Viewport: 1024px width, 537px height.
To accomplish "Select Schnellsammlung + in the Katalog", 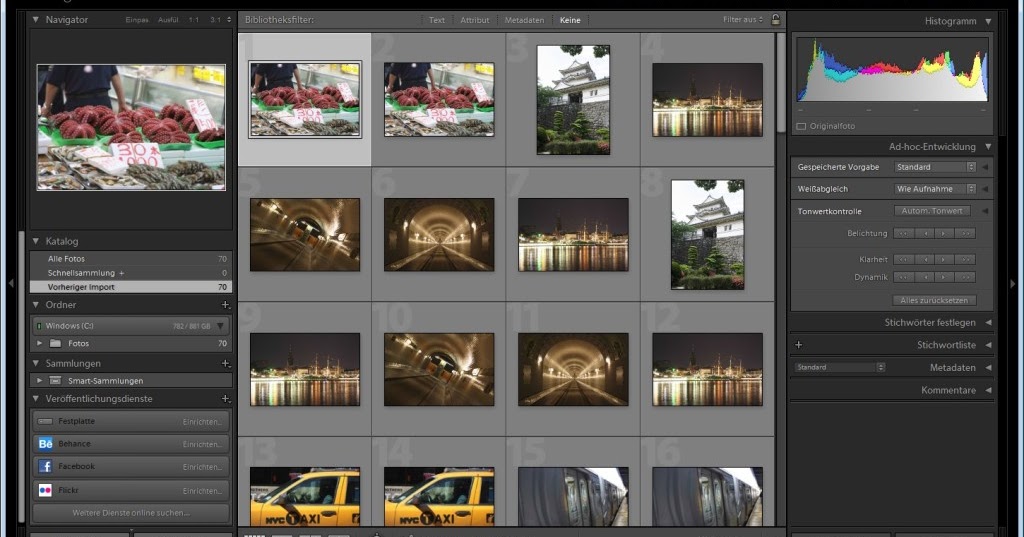I will coord(131,273).
